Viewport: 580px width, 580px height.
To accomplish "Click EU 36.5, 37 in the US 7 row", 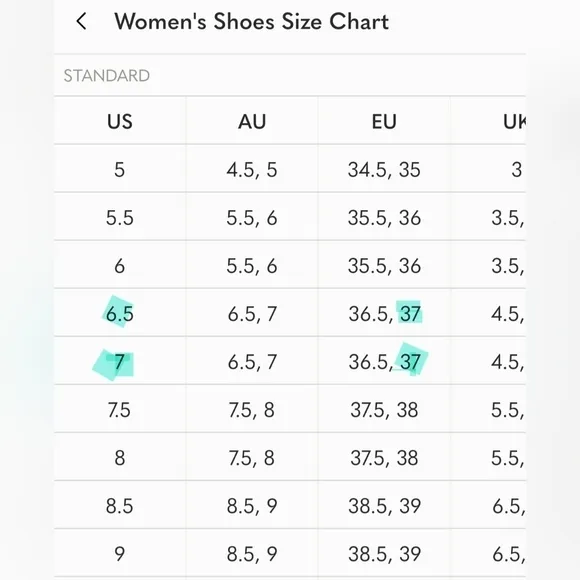I will point(384,362).
